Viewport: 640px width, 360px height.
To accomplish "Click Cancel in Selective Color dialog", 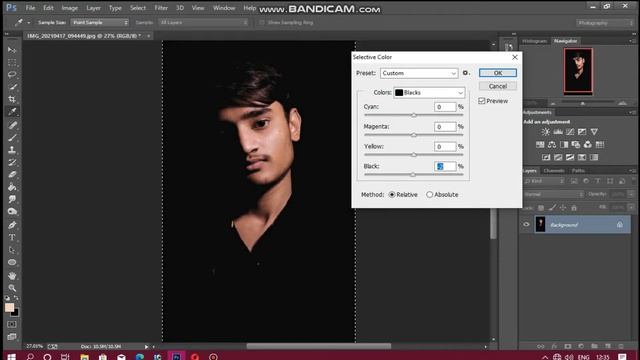I will [x=498, y=86].
